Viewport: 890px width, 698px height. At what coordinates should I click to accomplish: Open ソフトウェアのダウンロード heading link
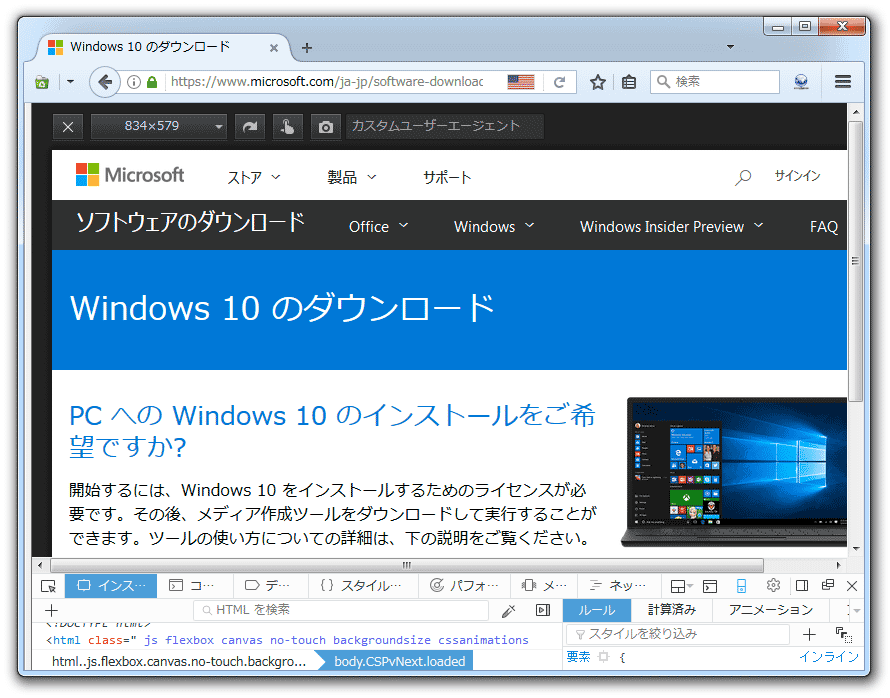(x=190, y=222)
